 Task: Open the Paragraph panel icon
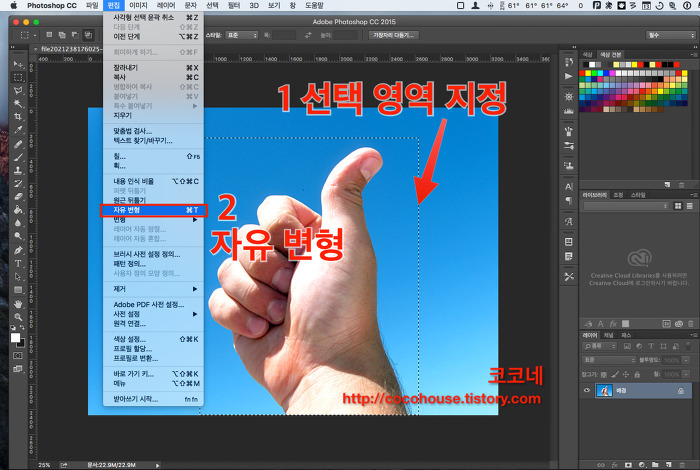(569, 200)
